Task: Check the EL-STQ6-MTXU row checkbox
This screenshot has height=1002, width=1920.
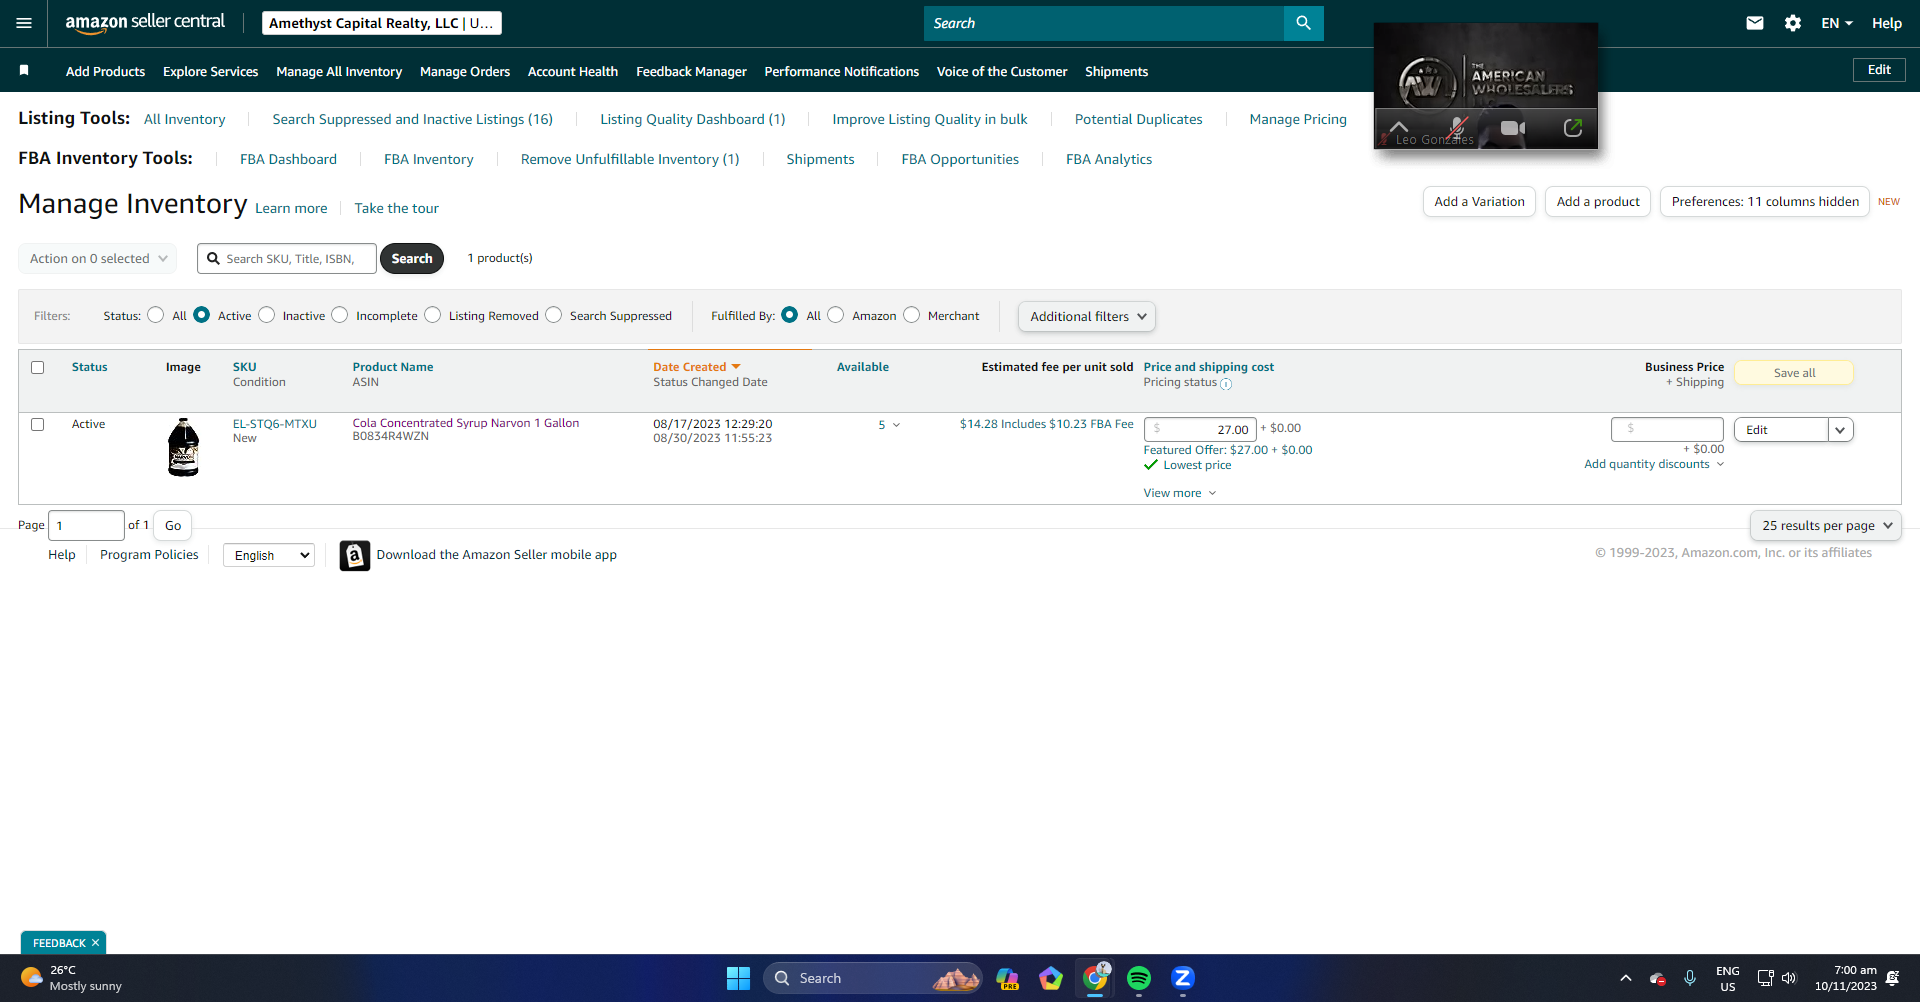Action: [x=38, y=424]
